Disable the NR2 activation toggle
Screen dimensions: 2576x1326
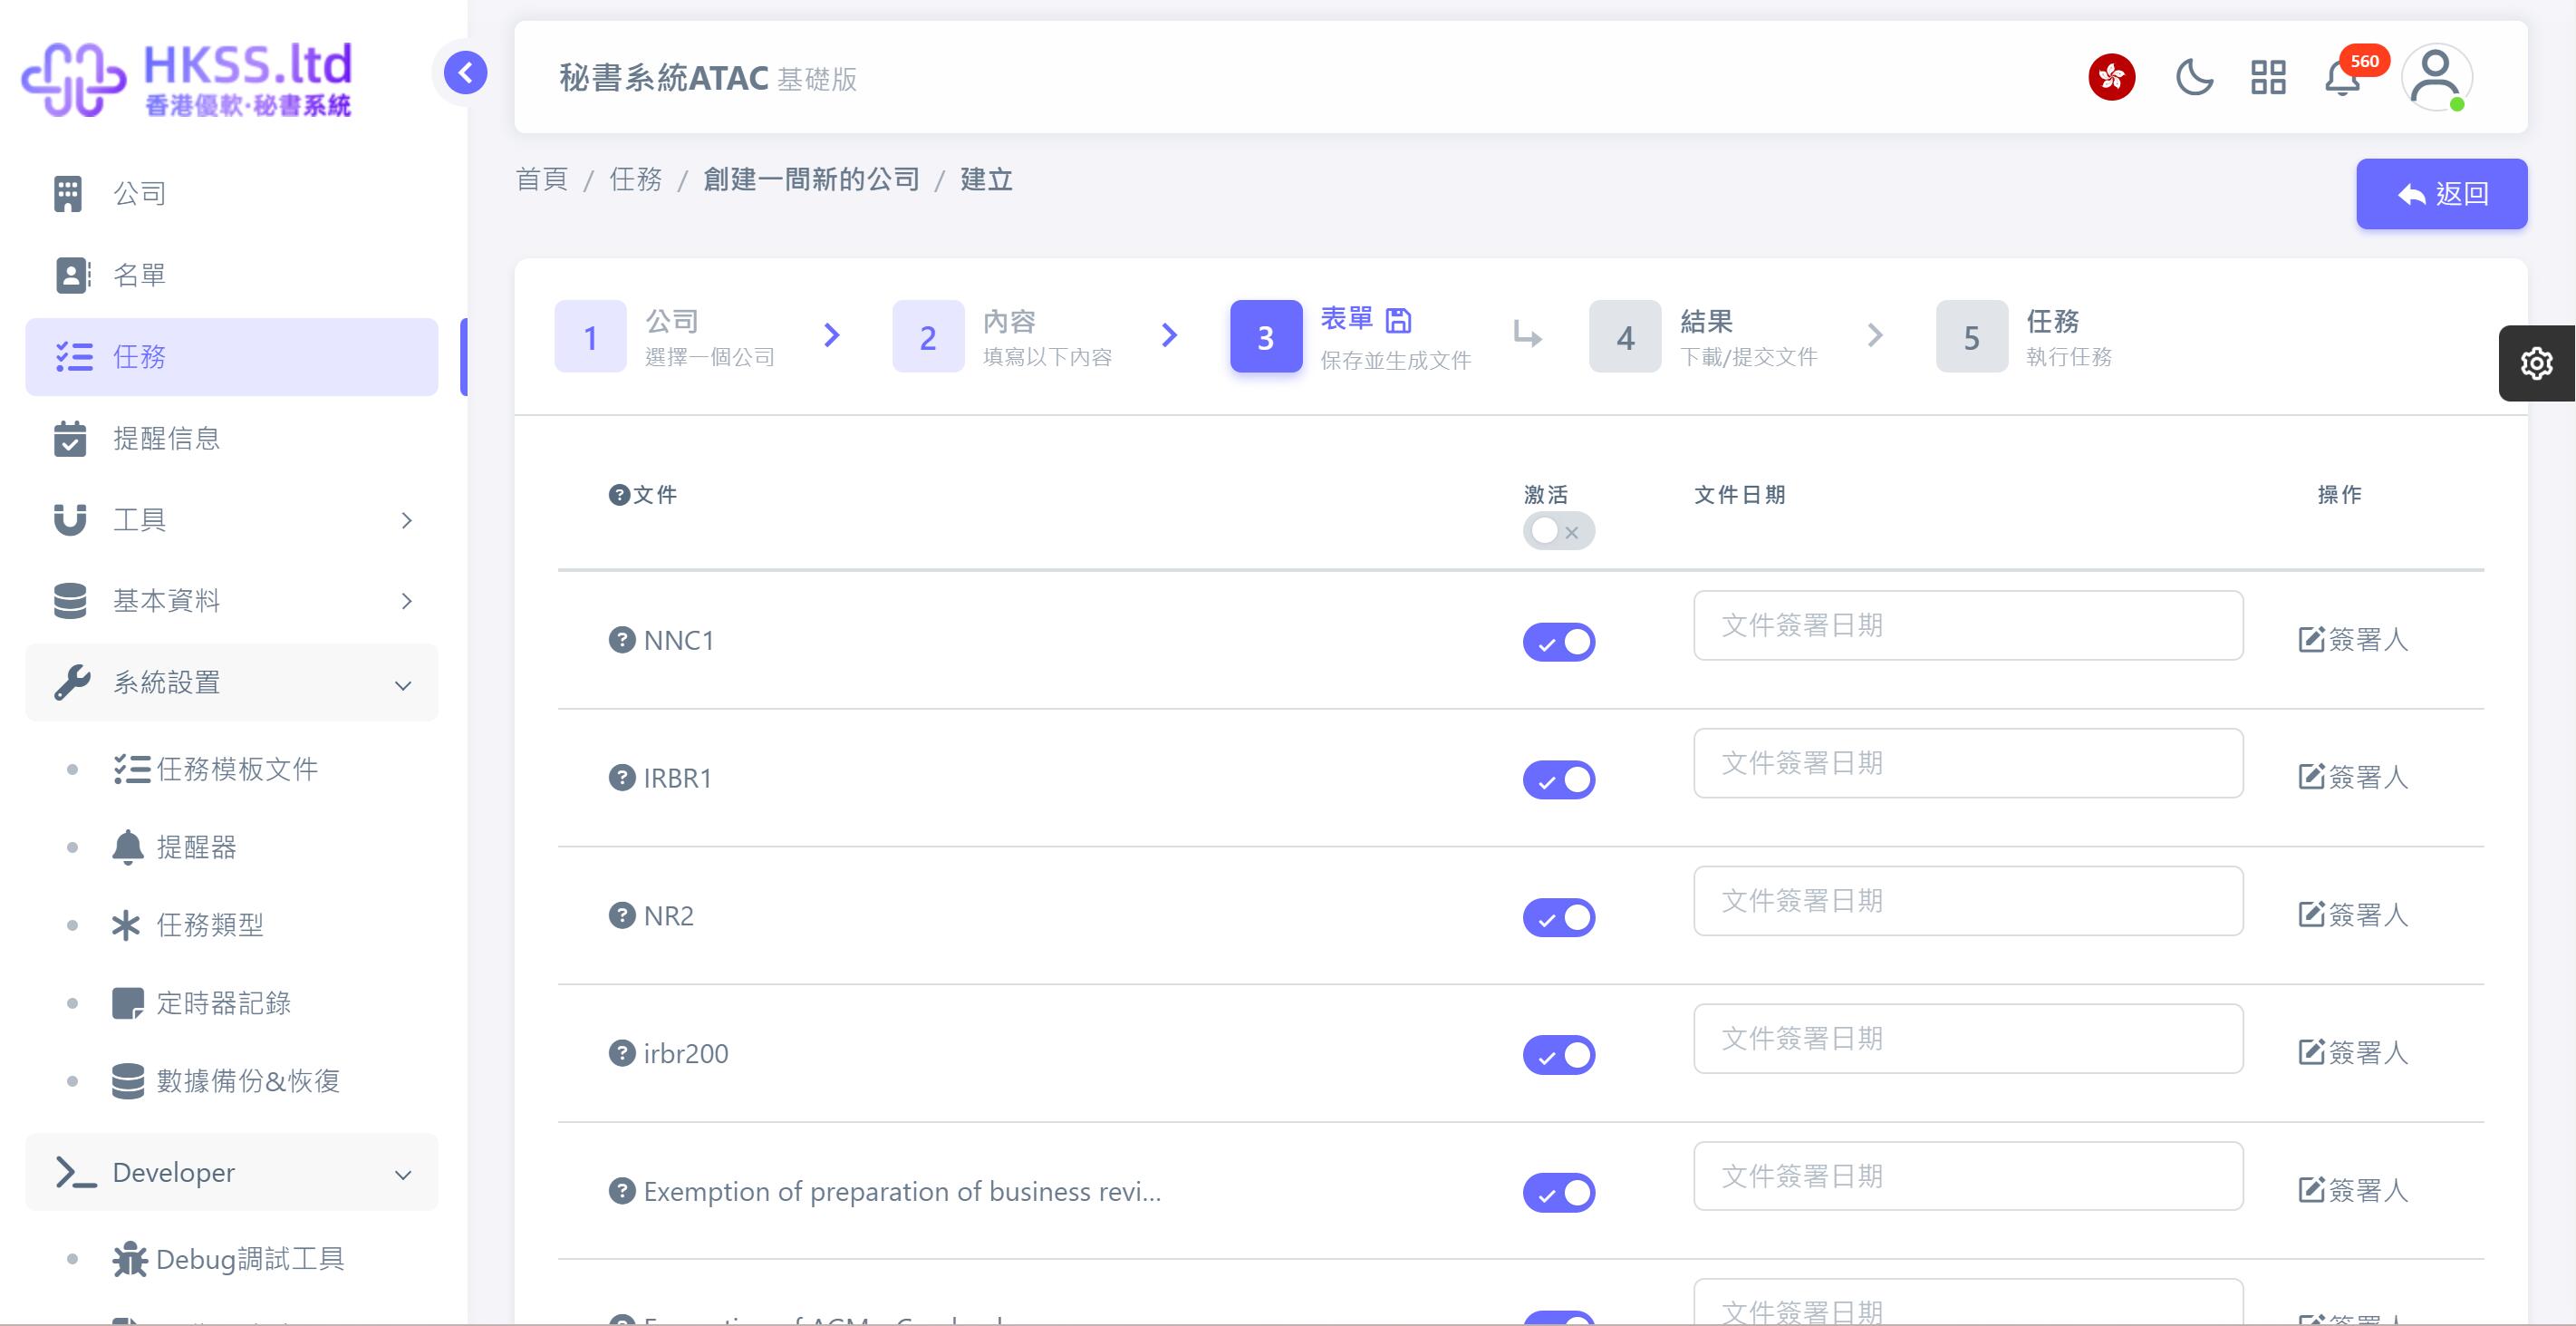click(1558, 918)
